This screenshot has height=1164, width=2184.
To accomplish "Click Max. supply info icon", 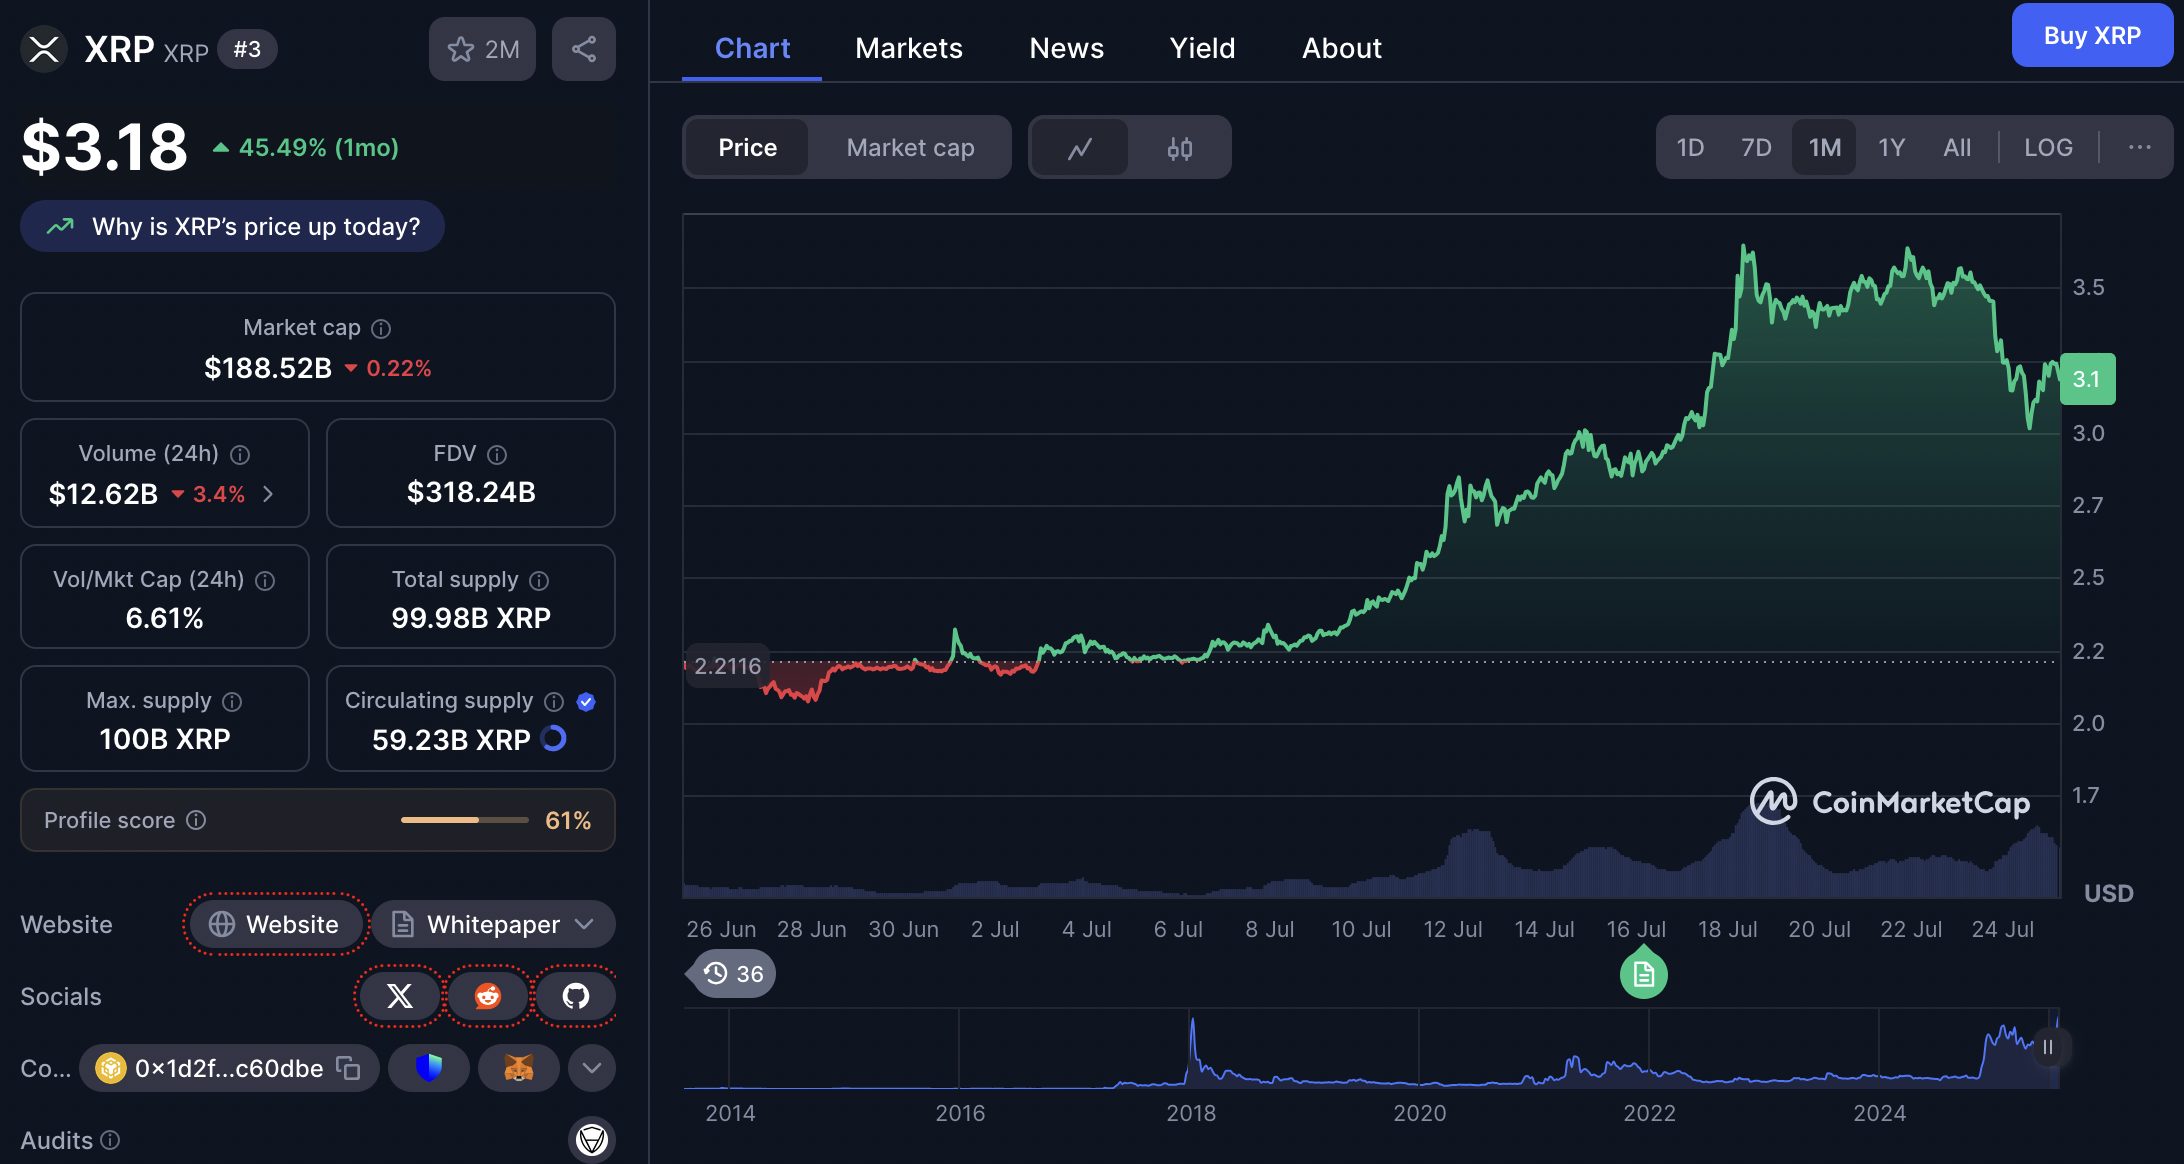I will click(x=232, y=702).
